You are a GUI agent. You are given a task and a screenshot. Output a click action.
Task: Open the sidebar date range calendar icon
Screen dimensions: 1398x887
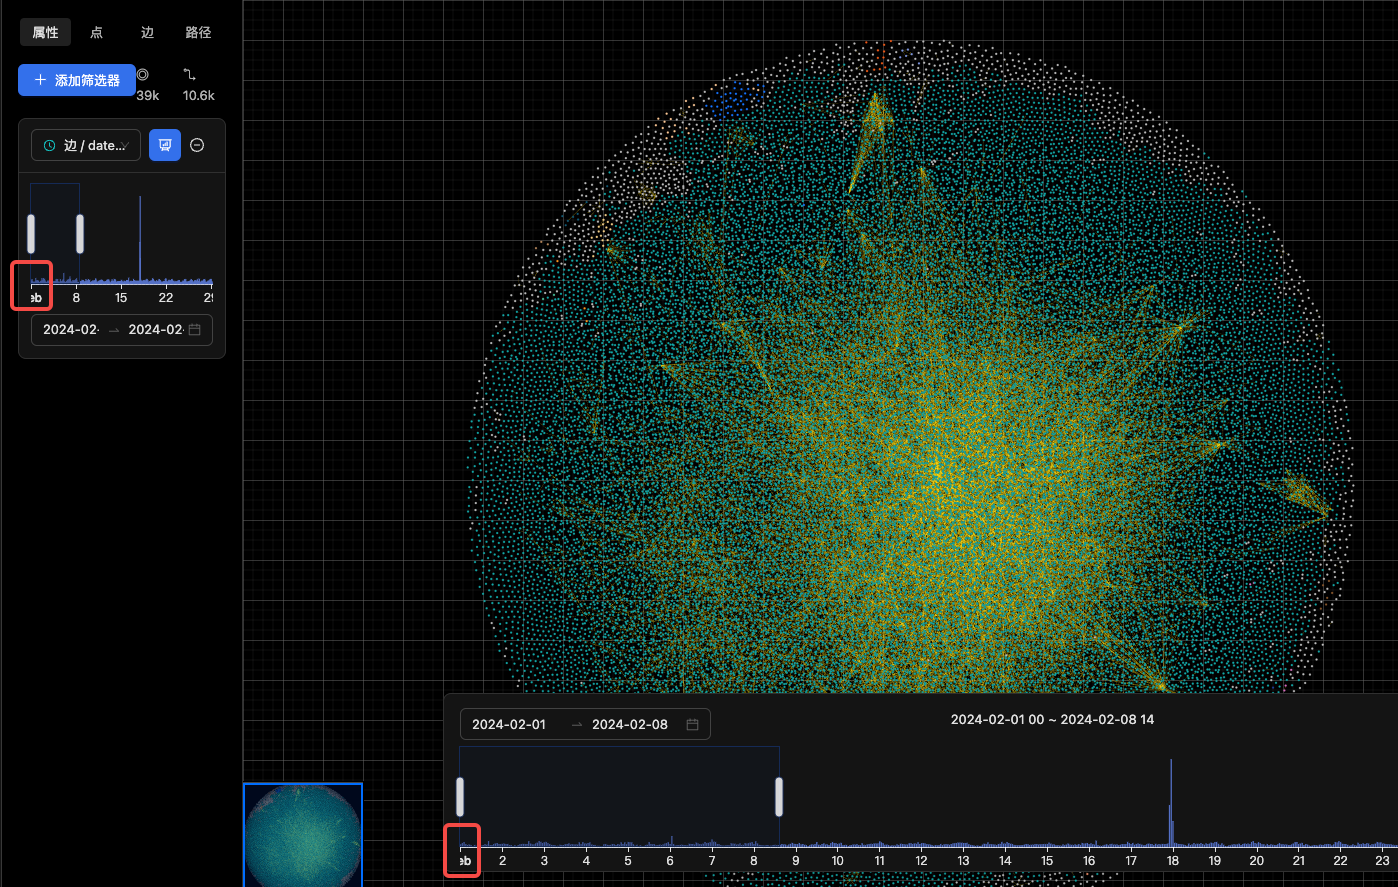(195, 329)
